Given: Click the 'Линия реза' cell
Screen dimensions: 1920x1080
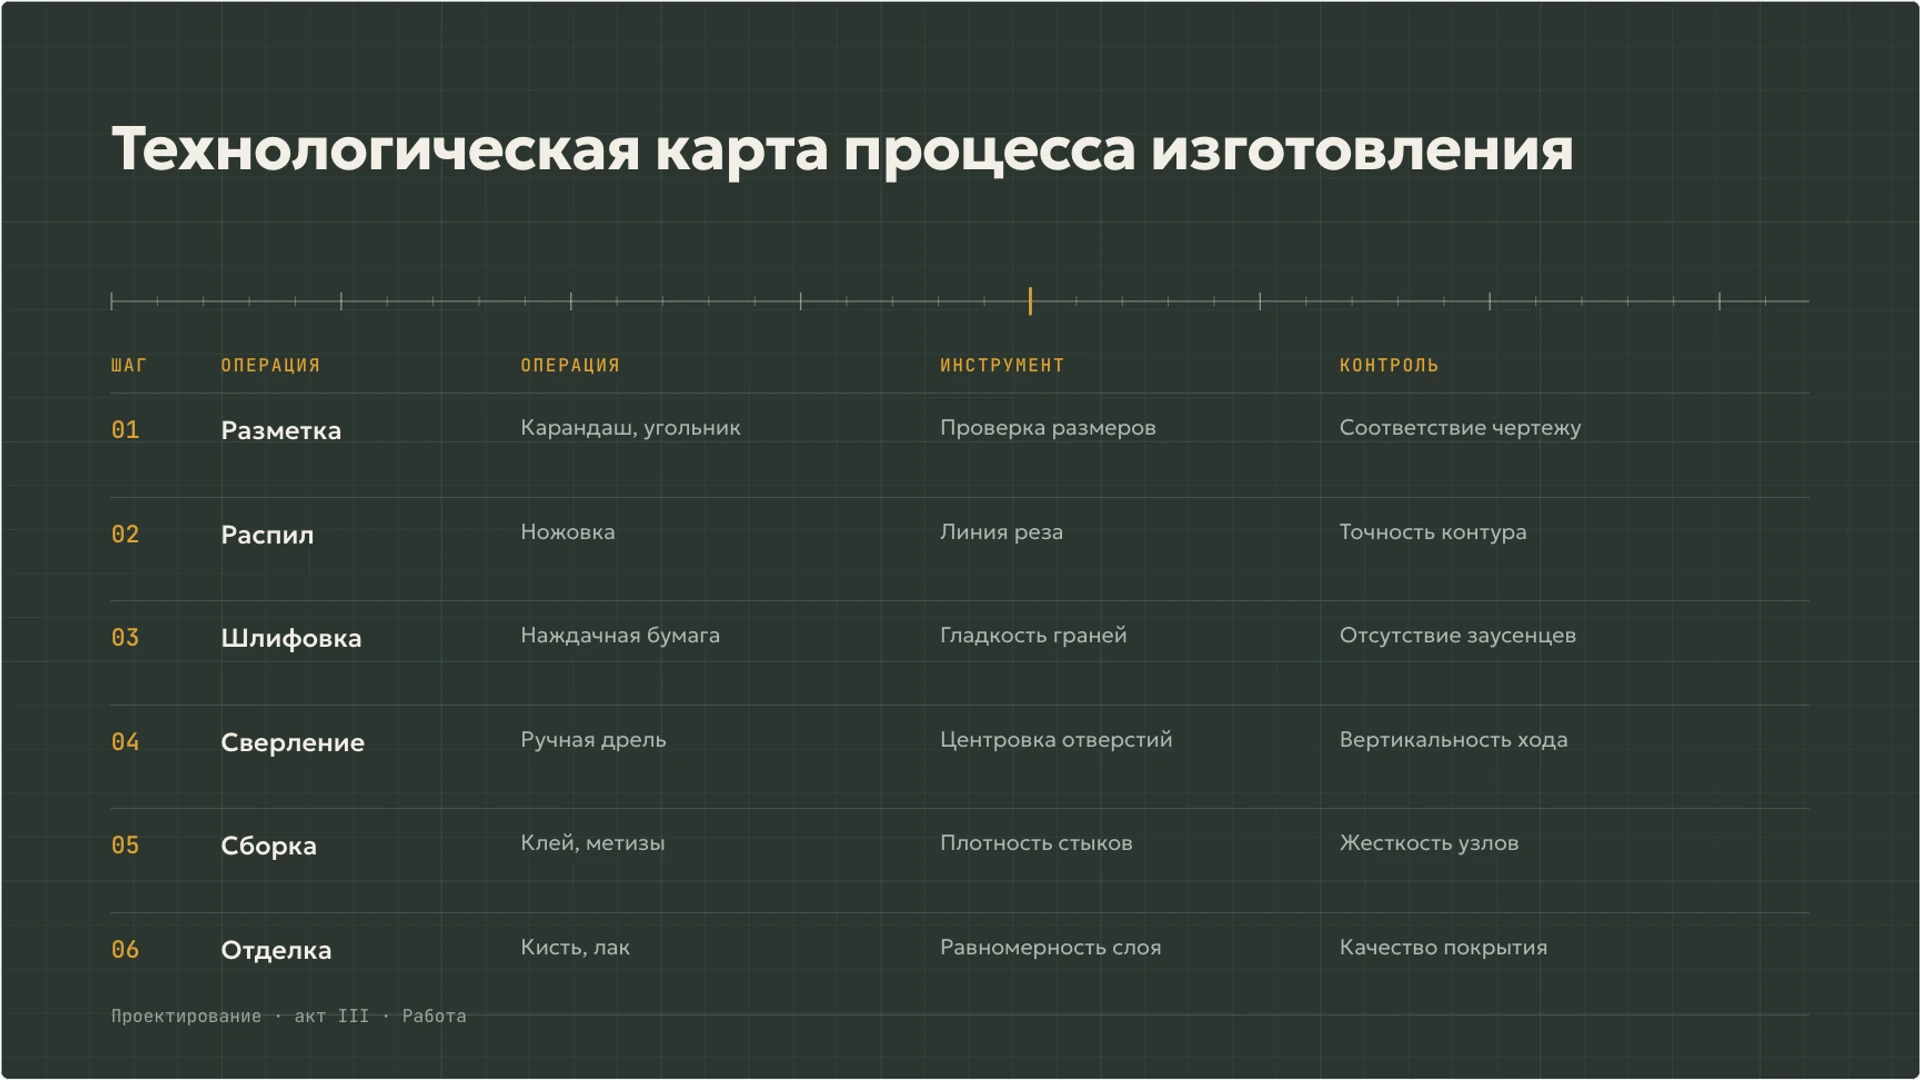Looking at the screenshot, I should click(1001, 532).
